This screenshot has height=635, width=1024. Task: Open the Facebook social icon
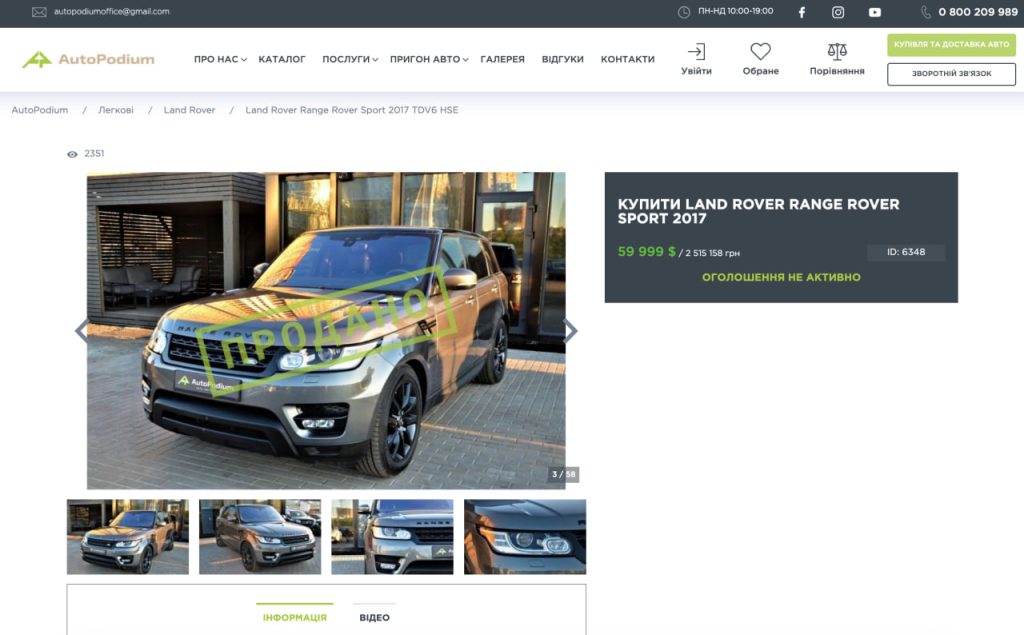[801, 12]
